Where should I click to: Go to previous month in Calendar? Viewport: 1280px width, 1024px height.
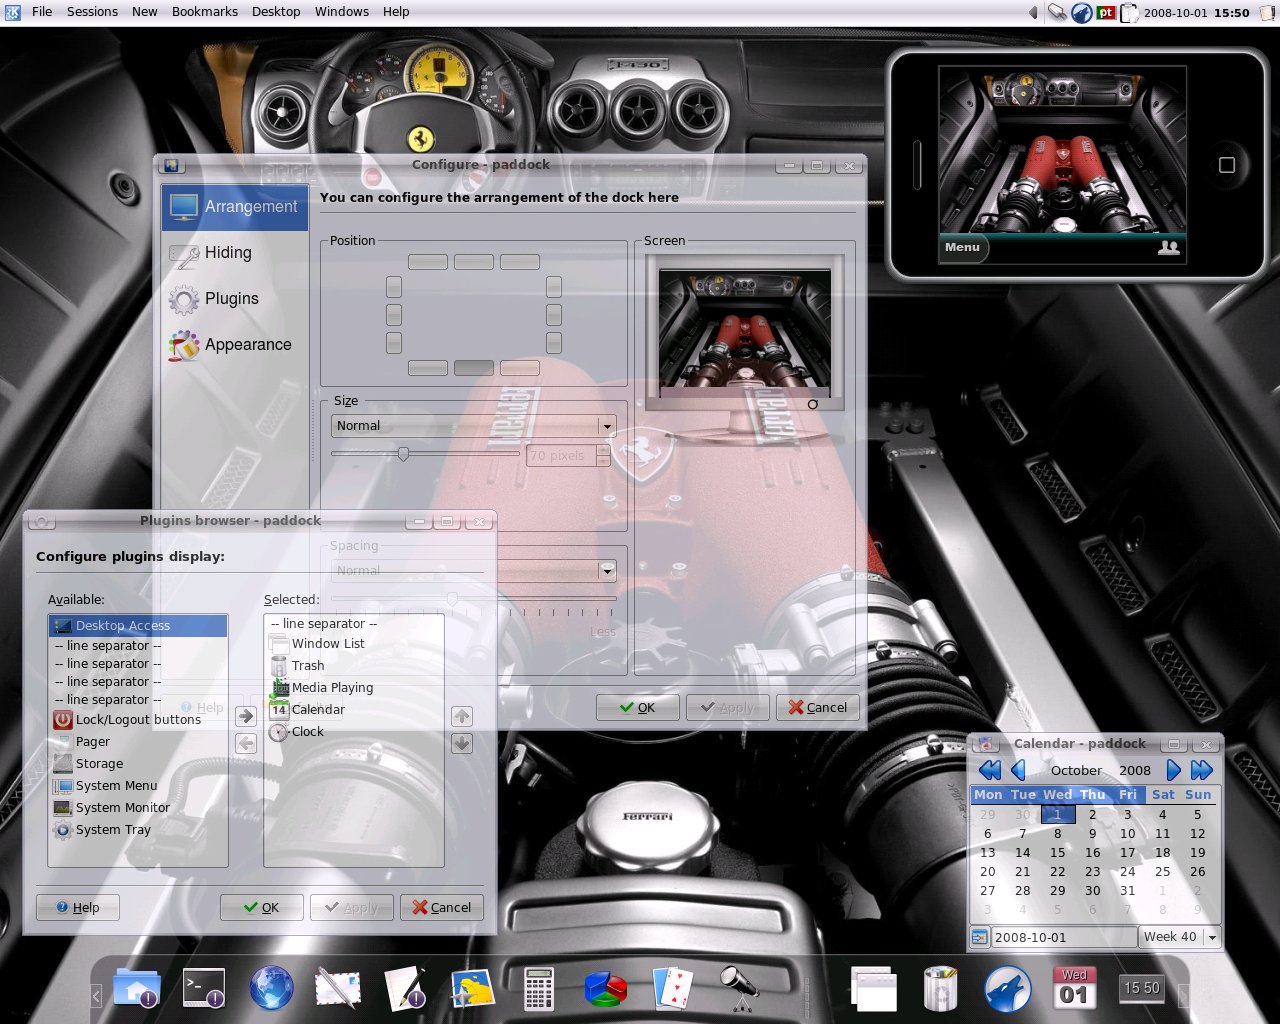point(1018,770)
